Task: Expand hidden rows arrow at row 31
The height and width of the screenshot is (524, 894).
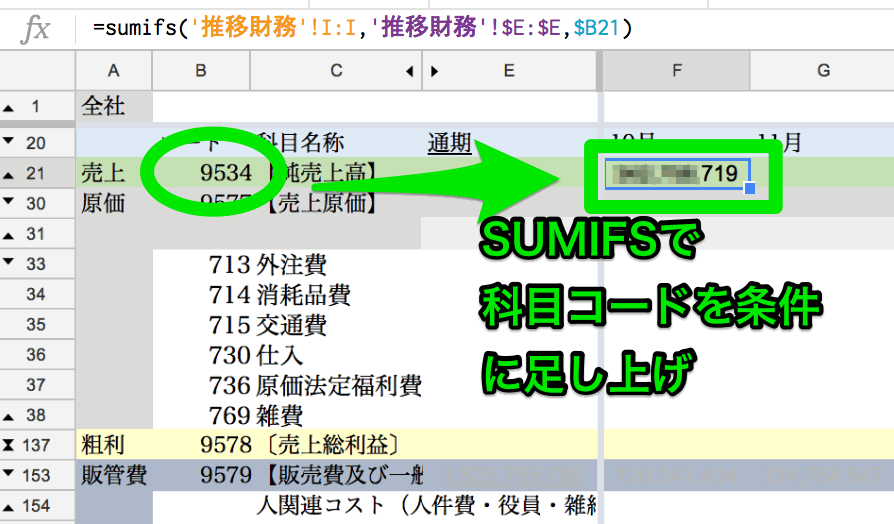Action: (9, 235)
